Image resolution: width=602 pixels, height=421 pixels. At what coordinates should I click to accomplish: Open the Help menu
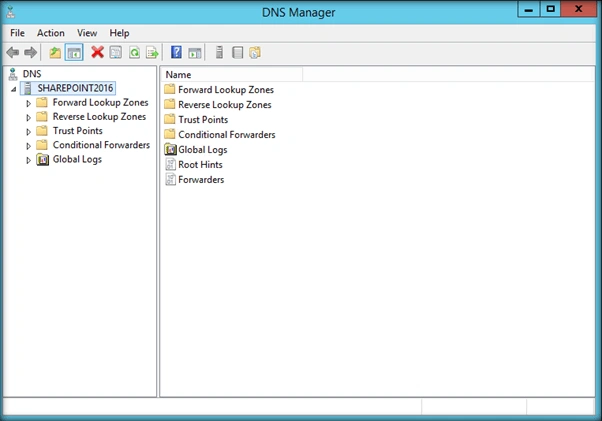coord(119,33)
